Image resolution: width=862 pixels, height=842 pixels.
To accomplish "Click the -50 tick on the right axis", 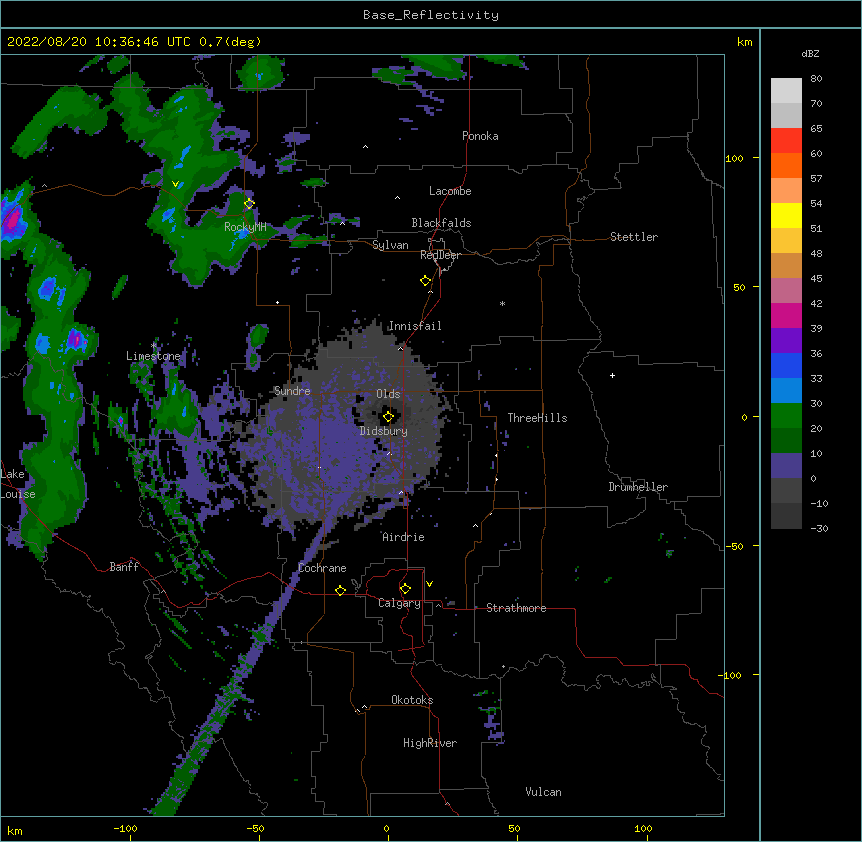I will click(x=734, y=546).
